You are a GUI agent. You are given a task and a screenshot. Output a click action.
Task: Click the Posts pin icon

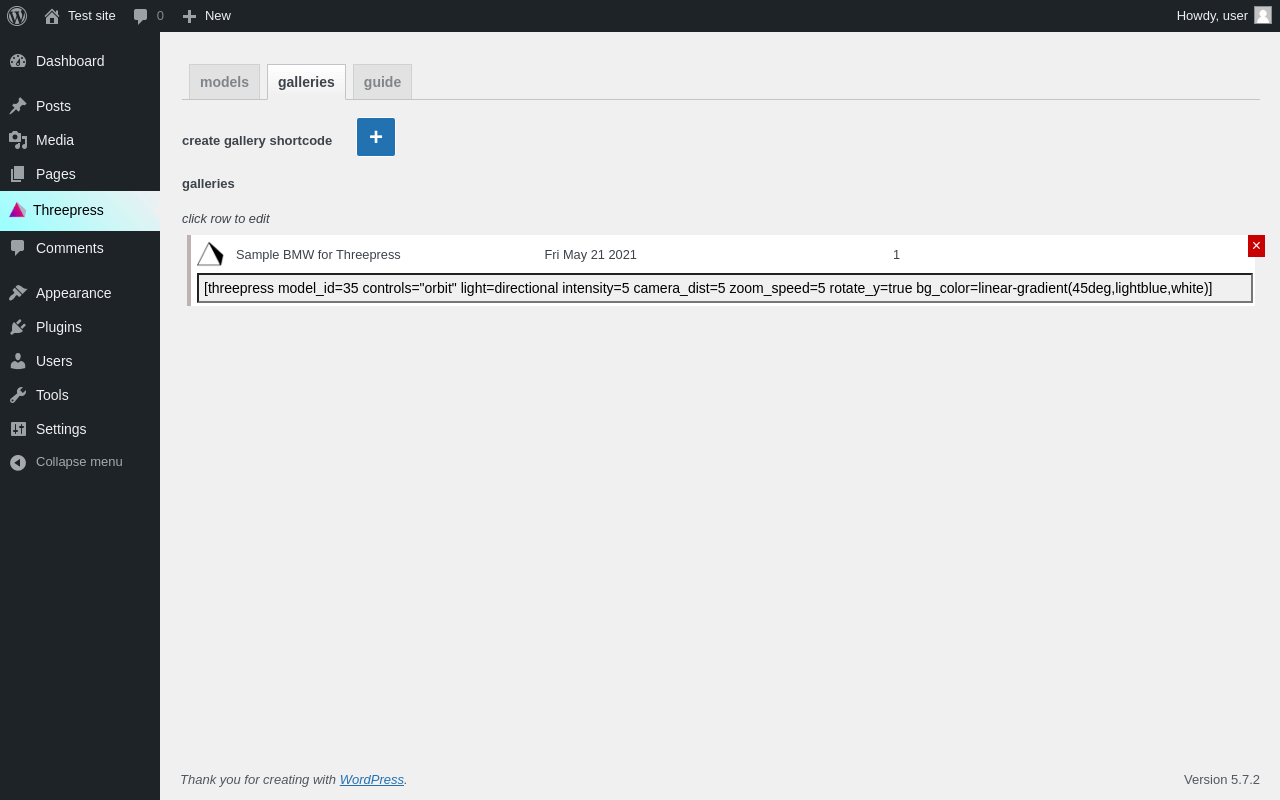click(x=18, y=106)
